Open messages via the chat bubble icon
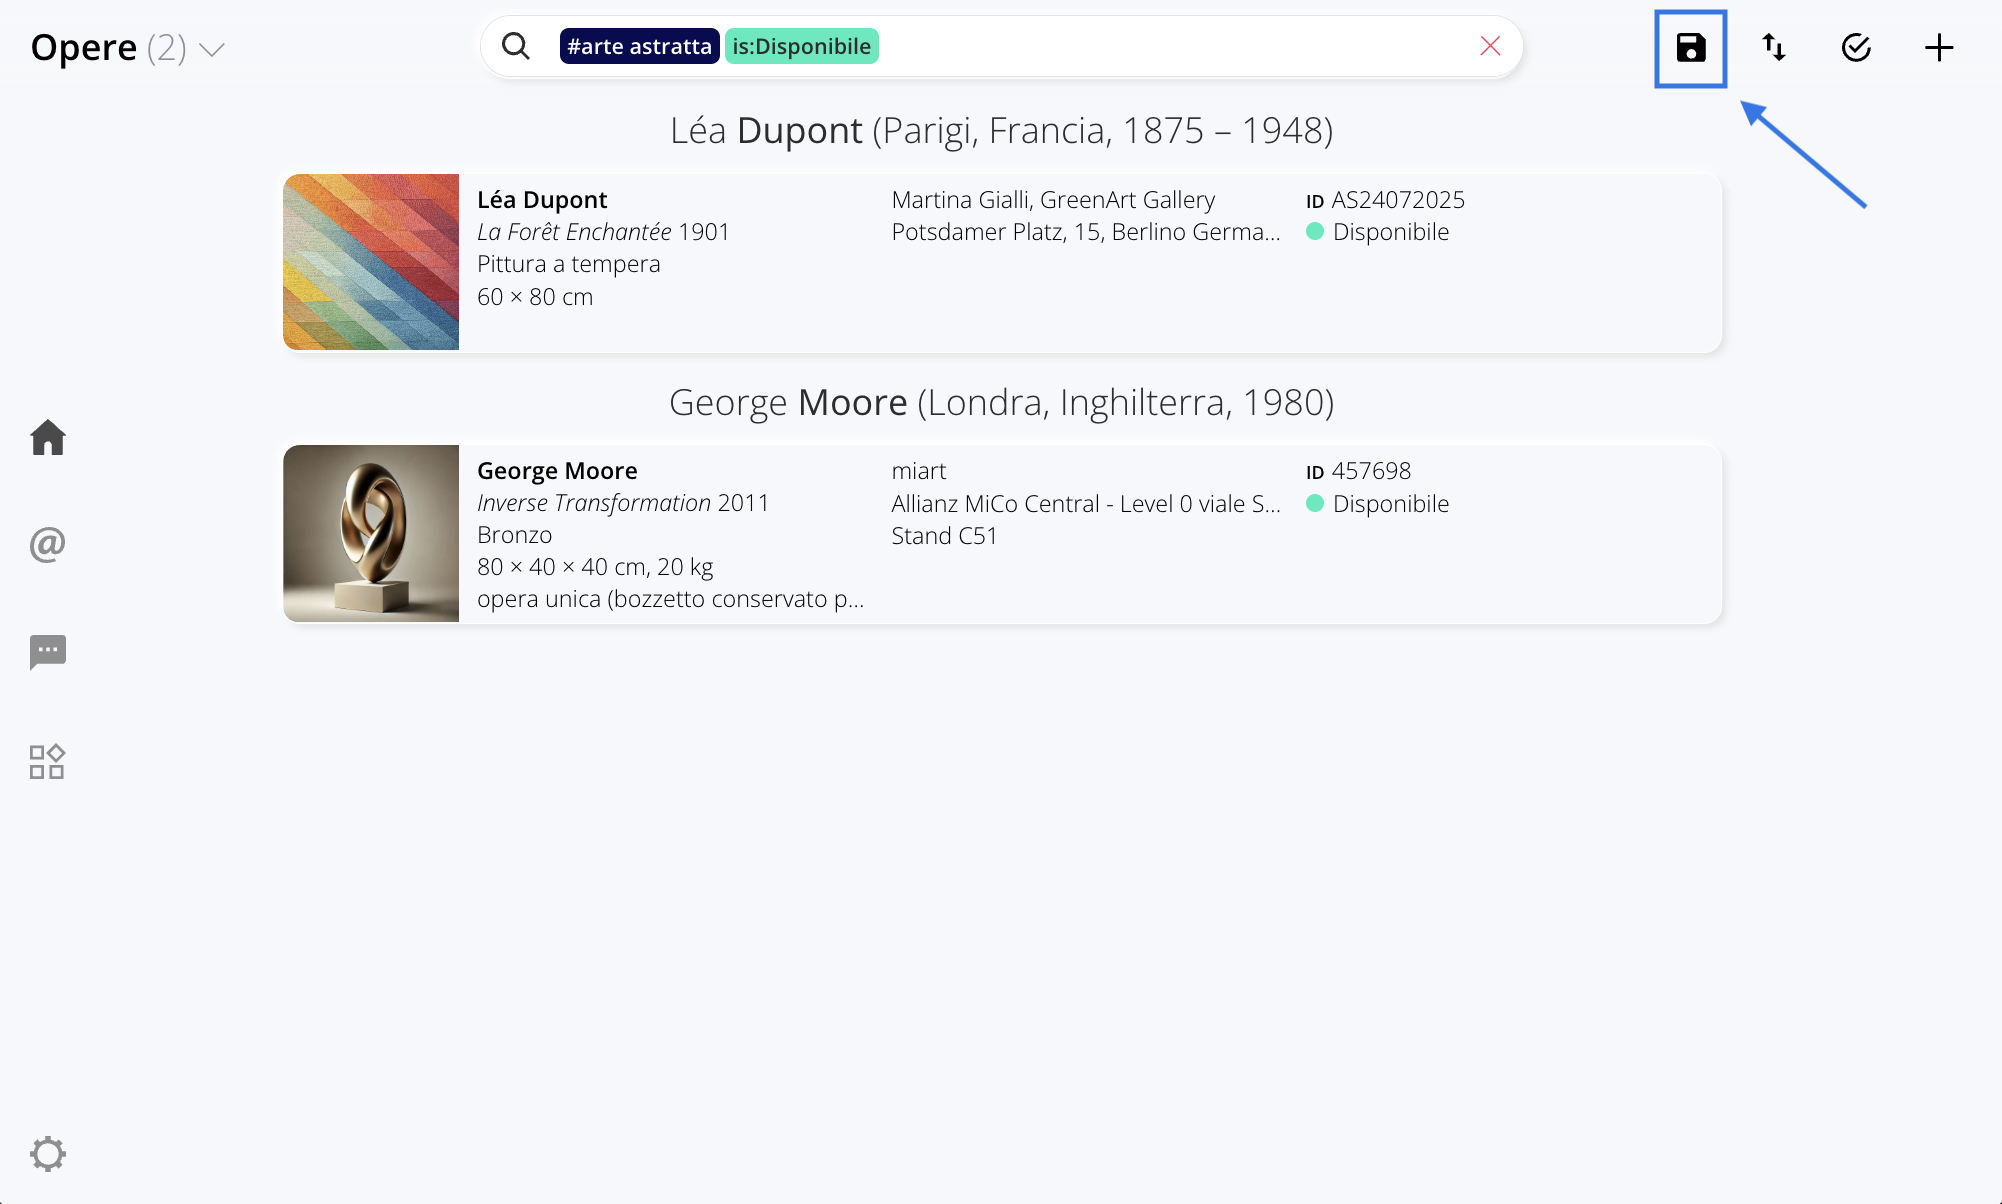 click(x=48, y=652)
